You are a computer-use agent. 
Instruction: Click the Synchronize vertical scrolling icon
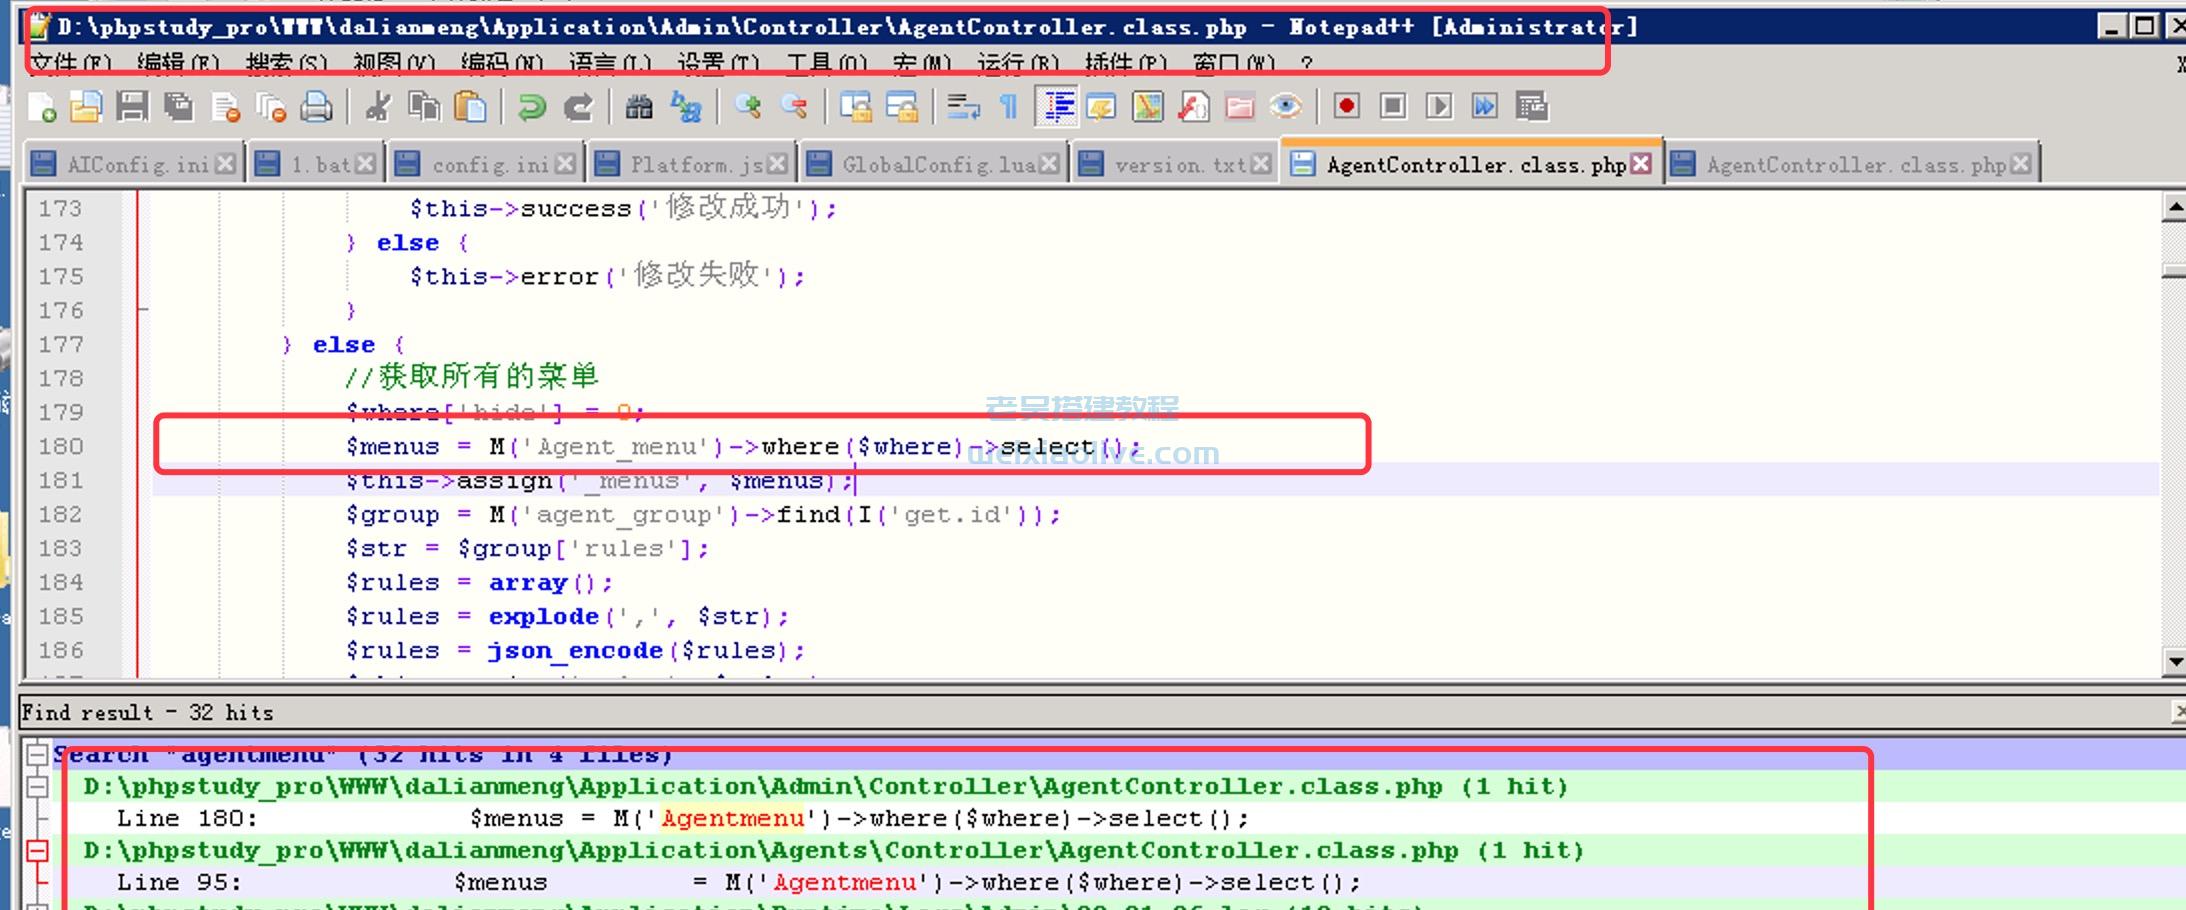855,106
